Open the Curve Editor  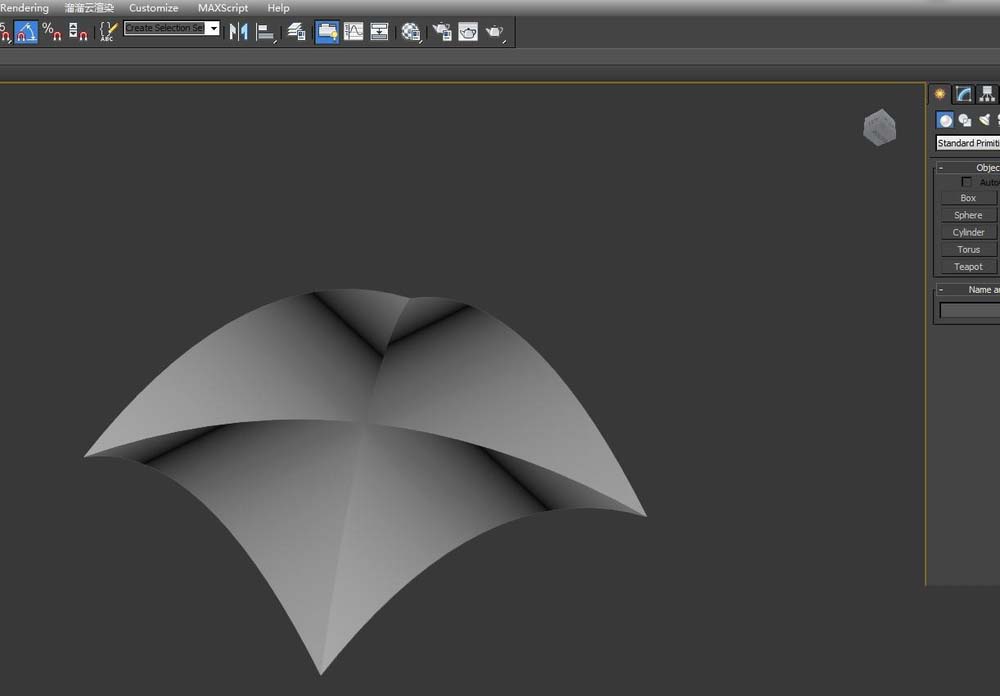pyautogui.click(x=352, y=31)
